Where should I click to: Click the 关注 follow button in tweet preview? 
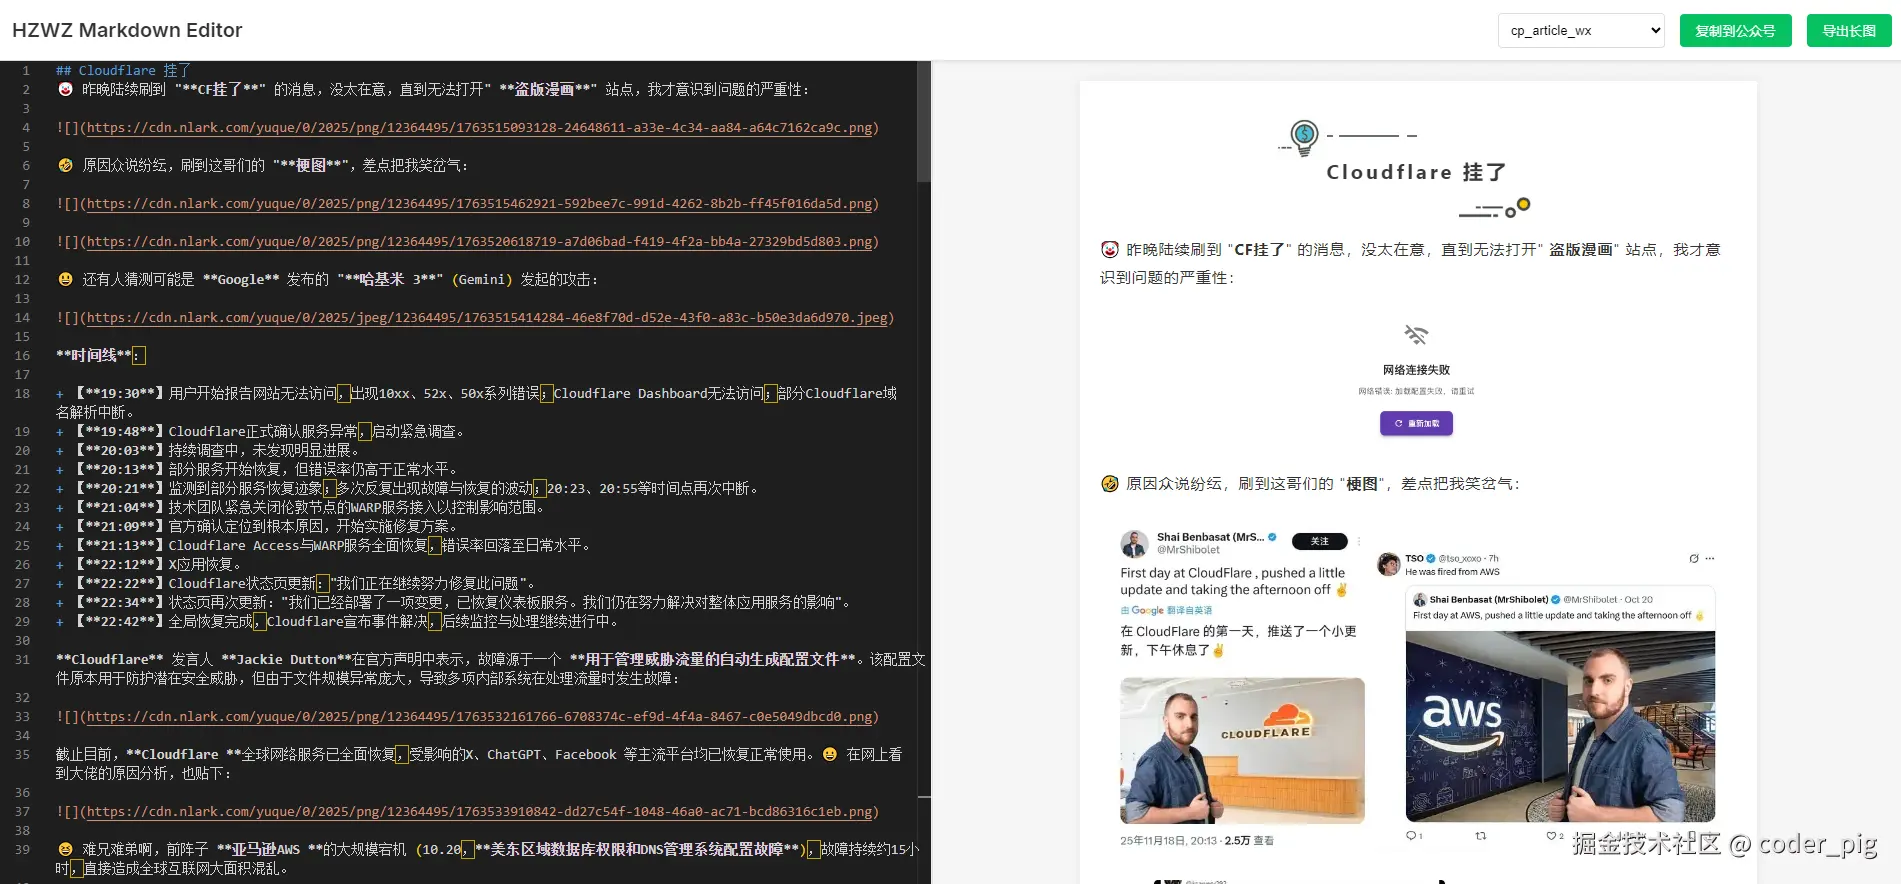tap(1319, 541)
